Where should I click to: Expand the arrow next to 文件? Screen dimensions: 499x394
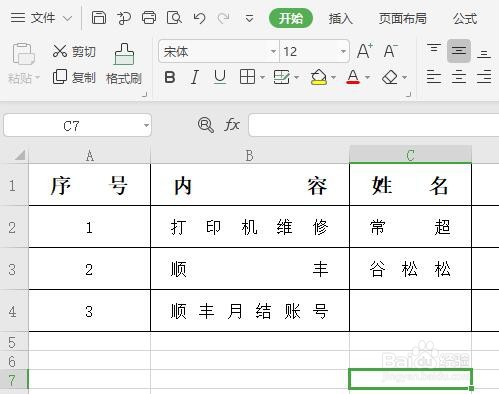click(68, 18)
